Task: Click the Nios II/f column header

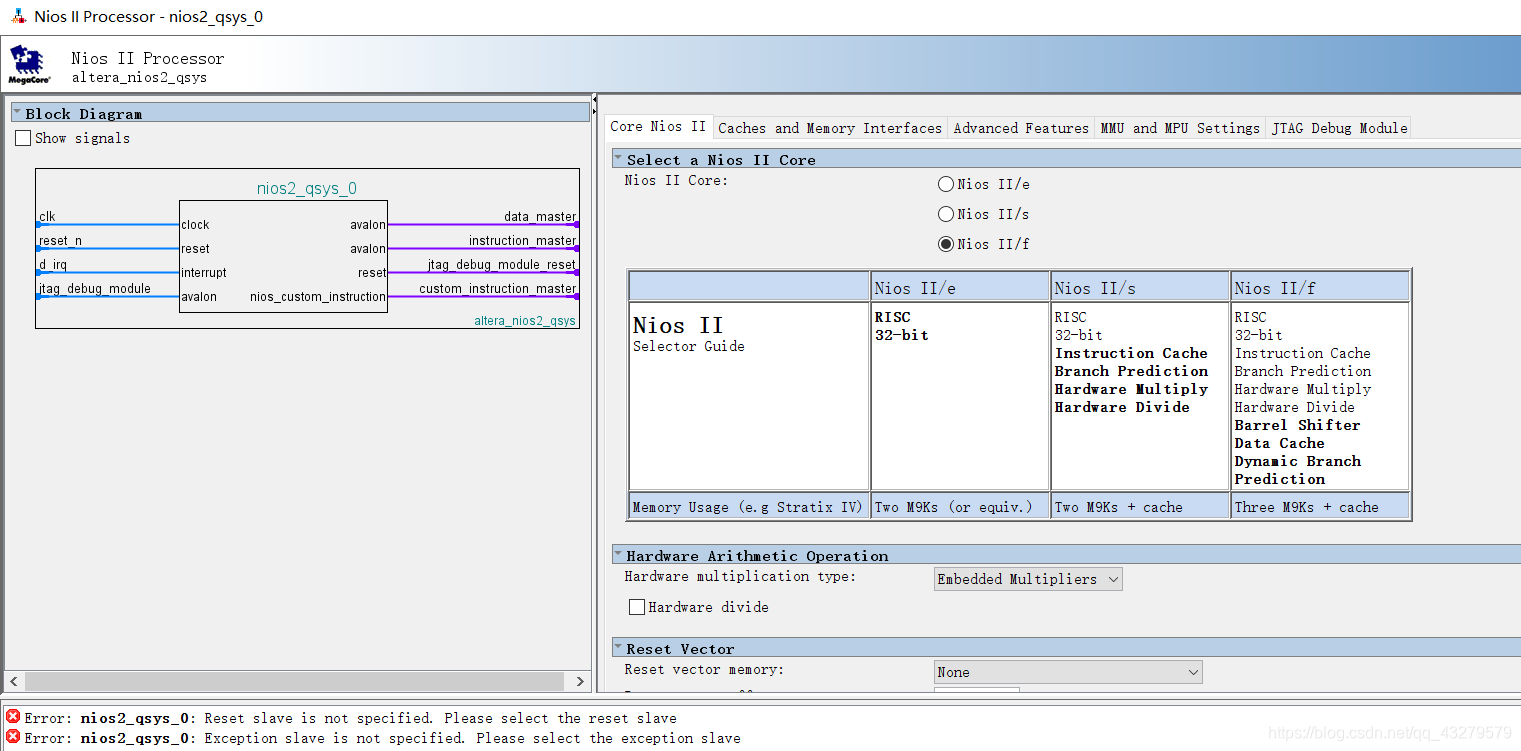Action: 1320,287
